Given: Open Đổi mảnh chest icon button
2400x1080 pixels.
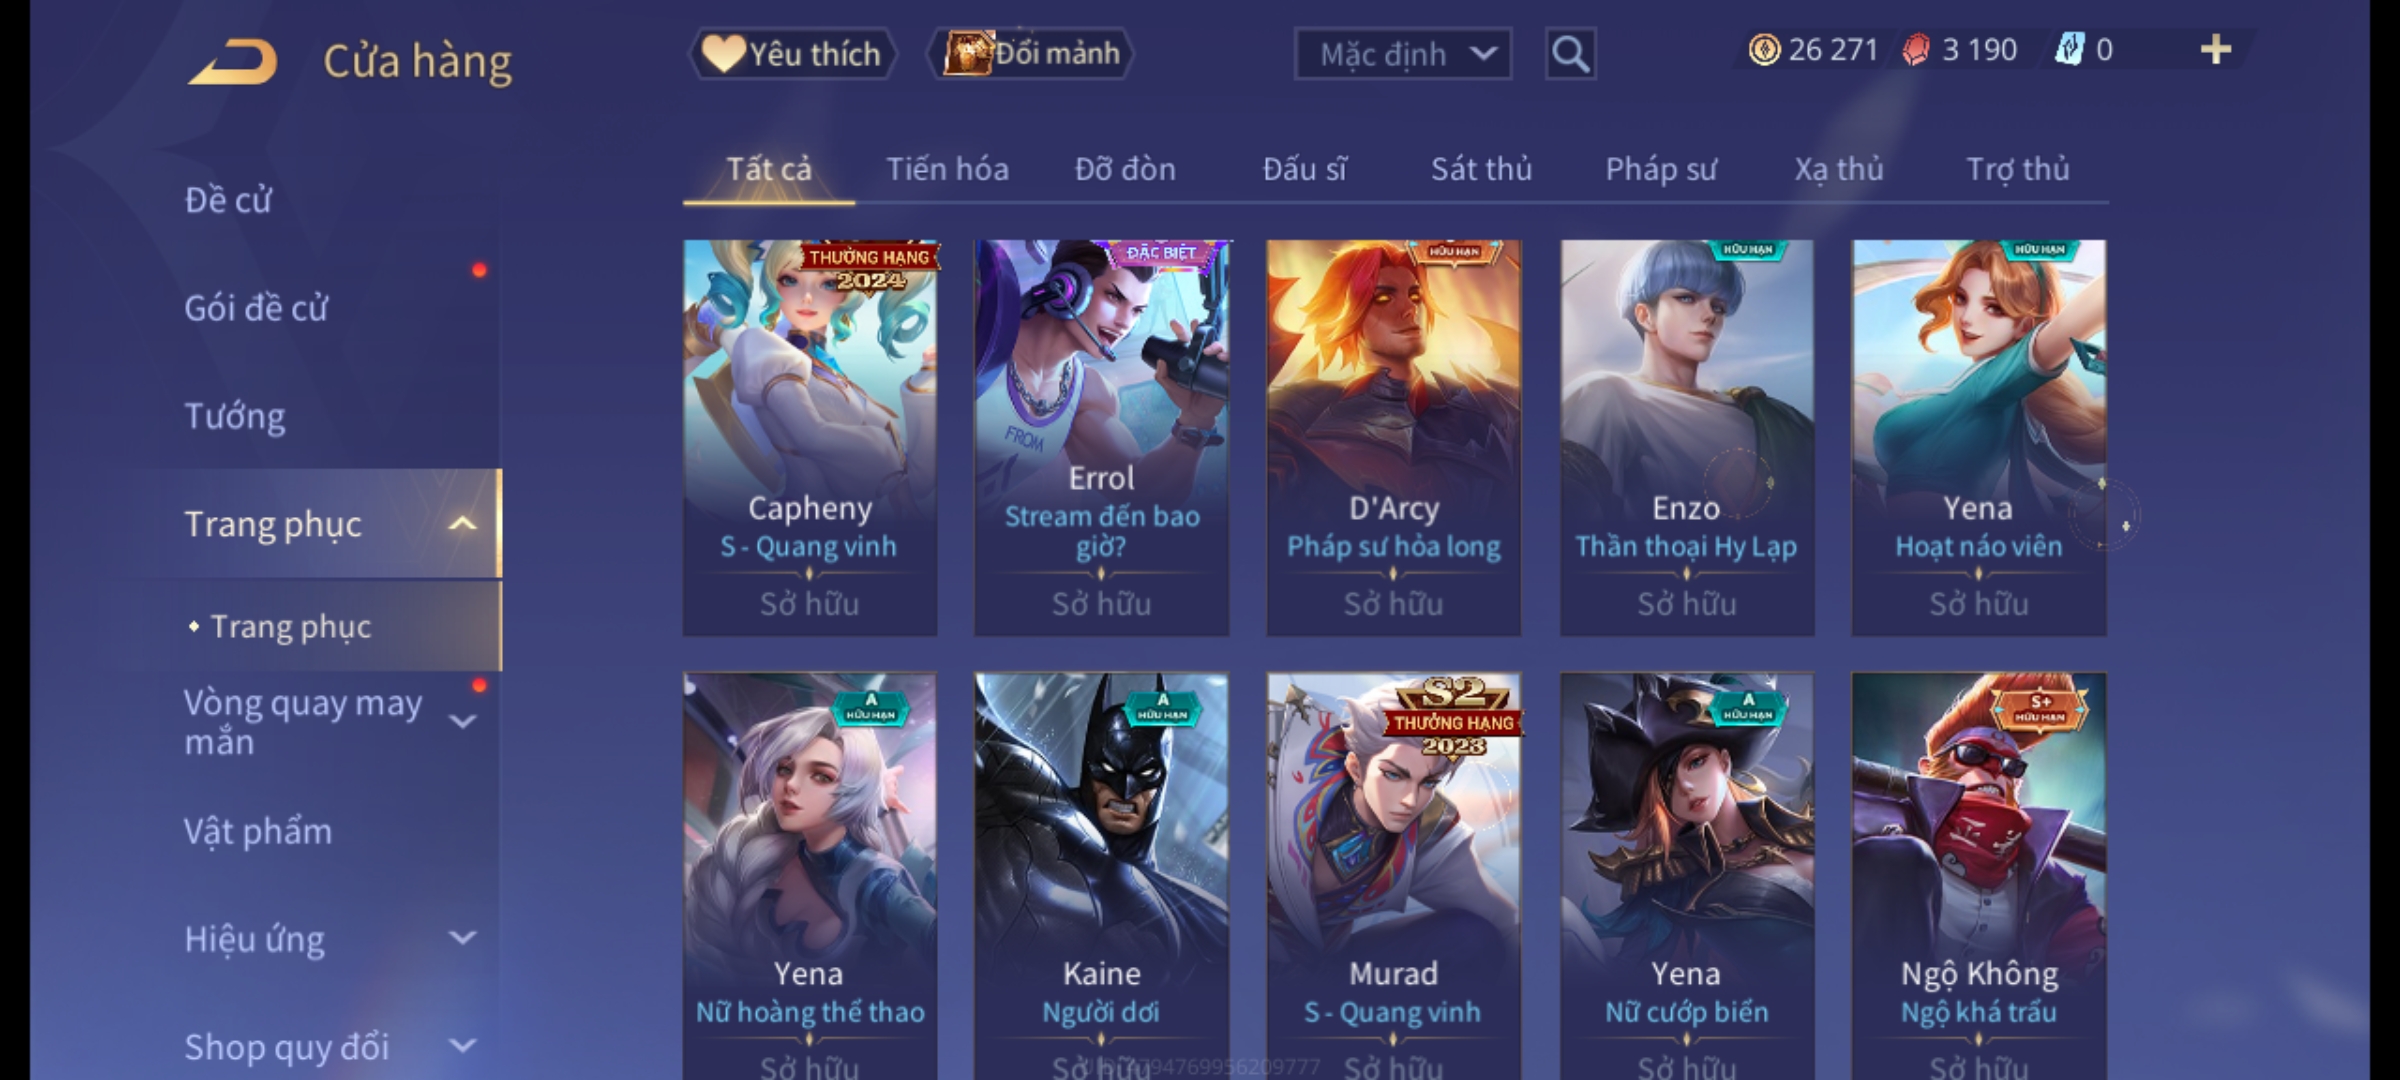Looking at the screenshot, I should 1031,54.
